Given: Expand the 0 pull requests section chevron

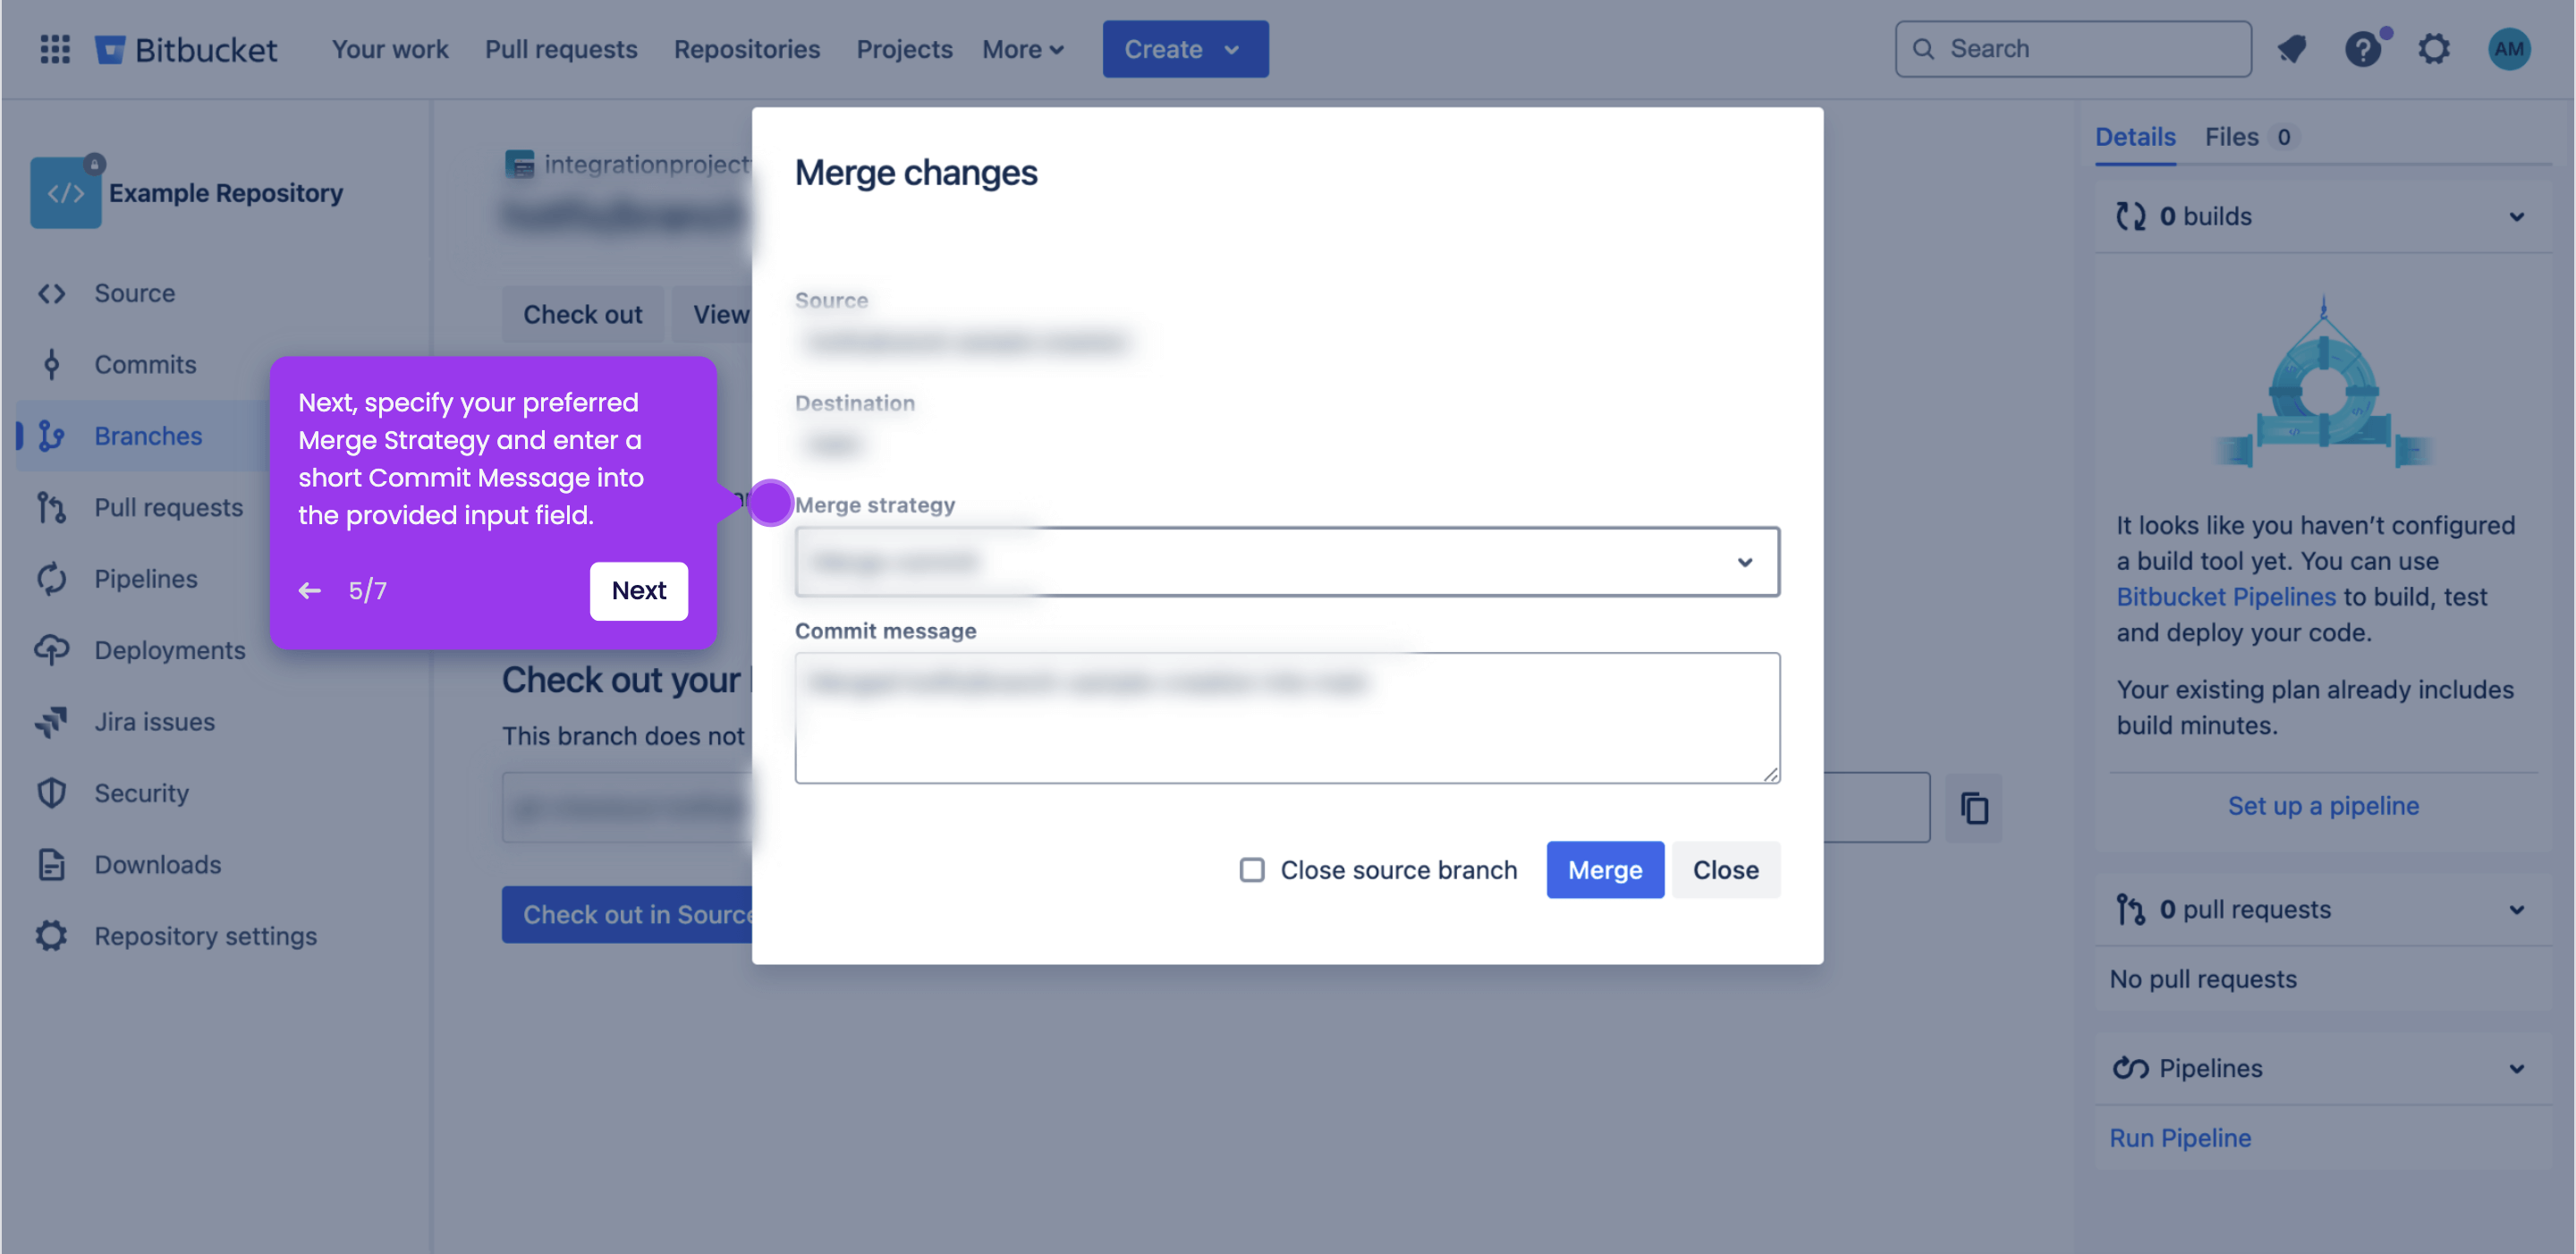Looking at the screenshot, I should (x=2517, y=909).
